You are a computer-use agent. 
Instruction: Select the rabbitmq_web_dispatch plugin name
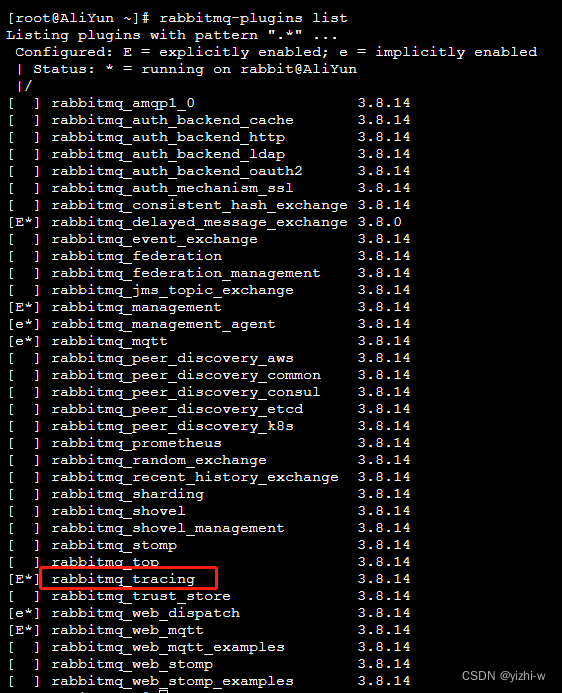[146, 613]
